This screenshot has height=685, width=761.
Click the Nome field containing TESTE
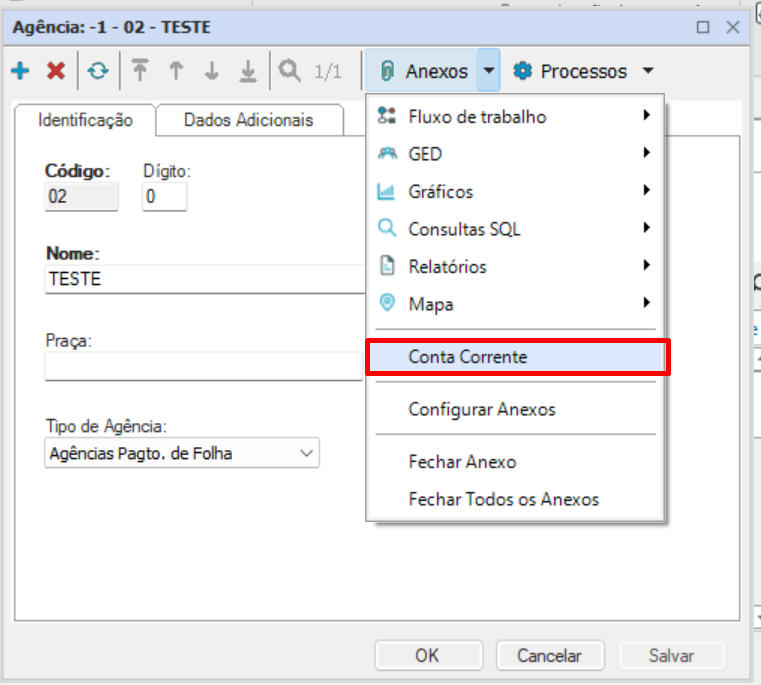point(205,279)
